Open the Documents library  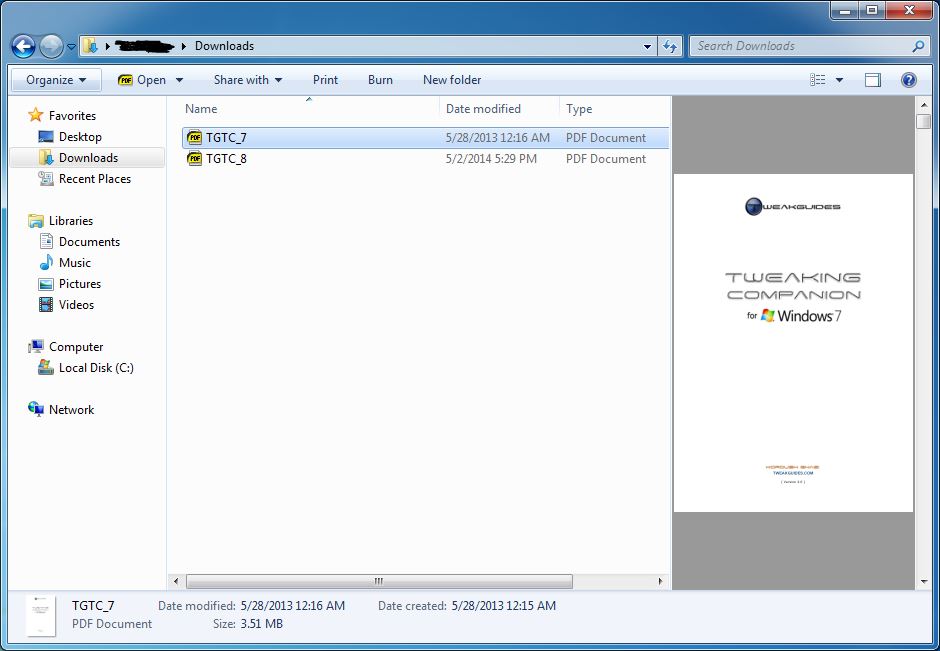[x=89, y=242]
